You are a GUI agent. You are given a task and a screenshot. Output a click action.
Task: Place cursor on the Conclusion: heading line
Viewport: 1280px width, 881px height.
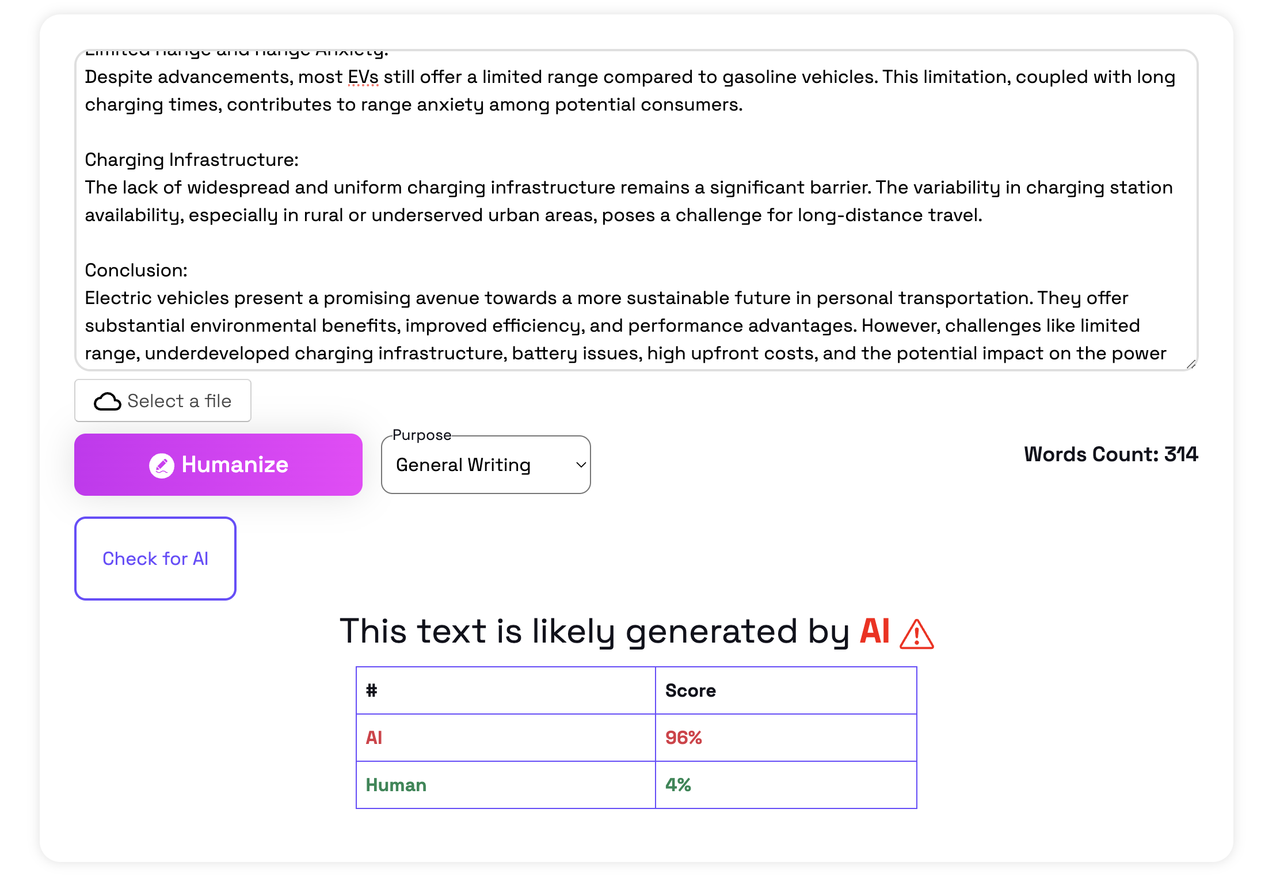[x=136, y=270]
